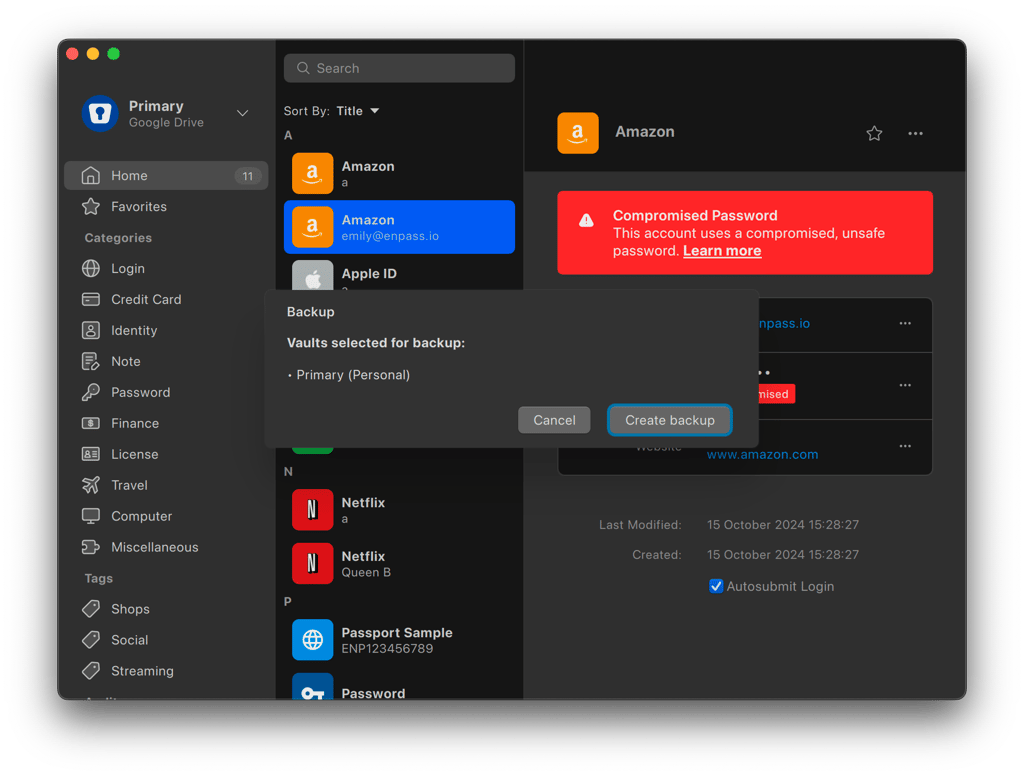
Task: Click the Primary (Personal) vault entry in dialog
Action: coord(353,375)
